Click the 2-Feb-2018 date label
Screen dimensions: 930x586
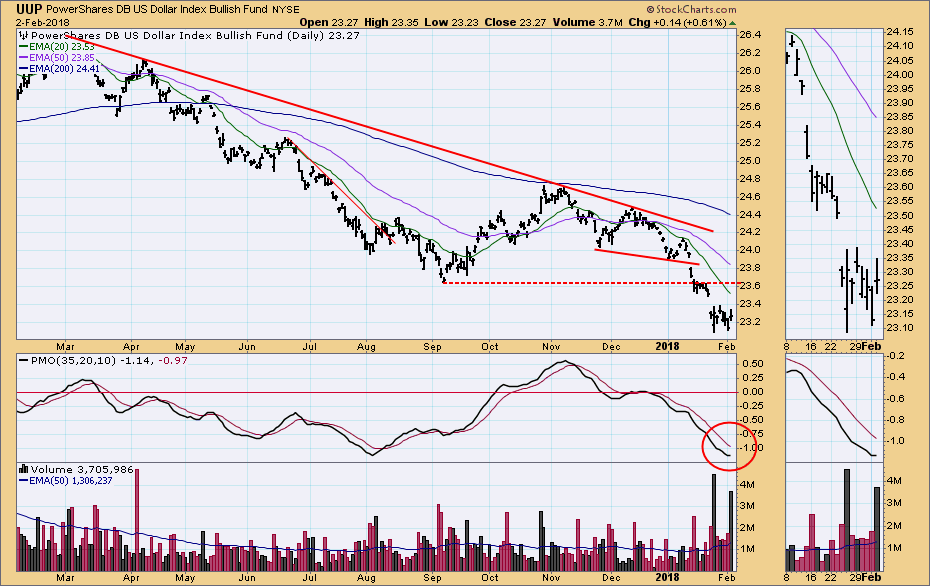coord(43,23)
